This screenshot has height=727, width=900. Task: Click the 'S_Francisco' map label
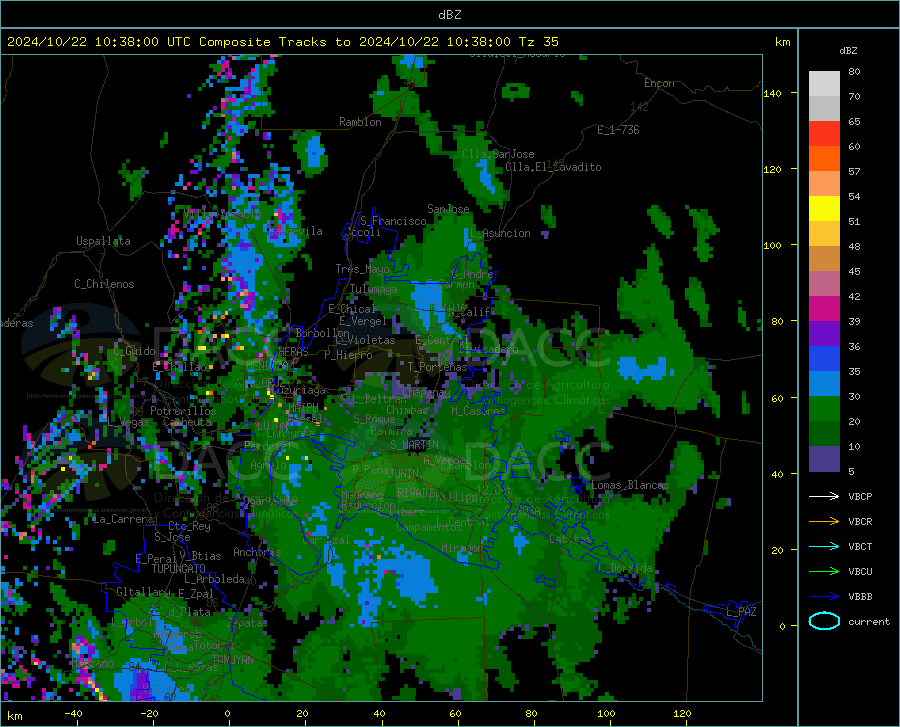[x=393, y=221]
